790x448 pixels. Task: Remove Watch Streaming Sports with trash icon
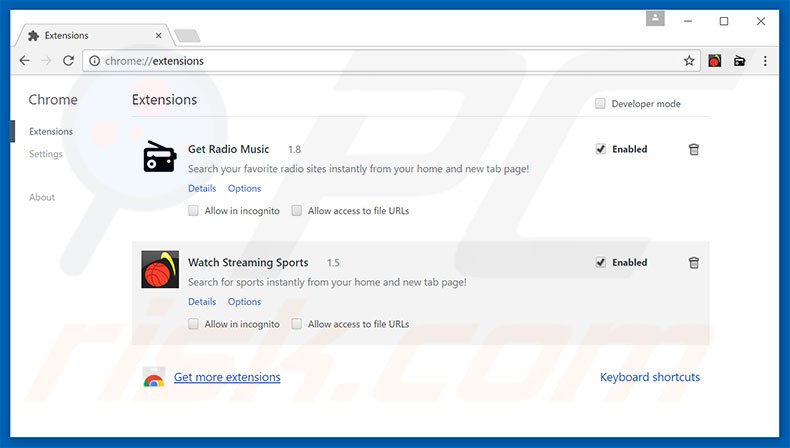tap(694, 263)
